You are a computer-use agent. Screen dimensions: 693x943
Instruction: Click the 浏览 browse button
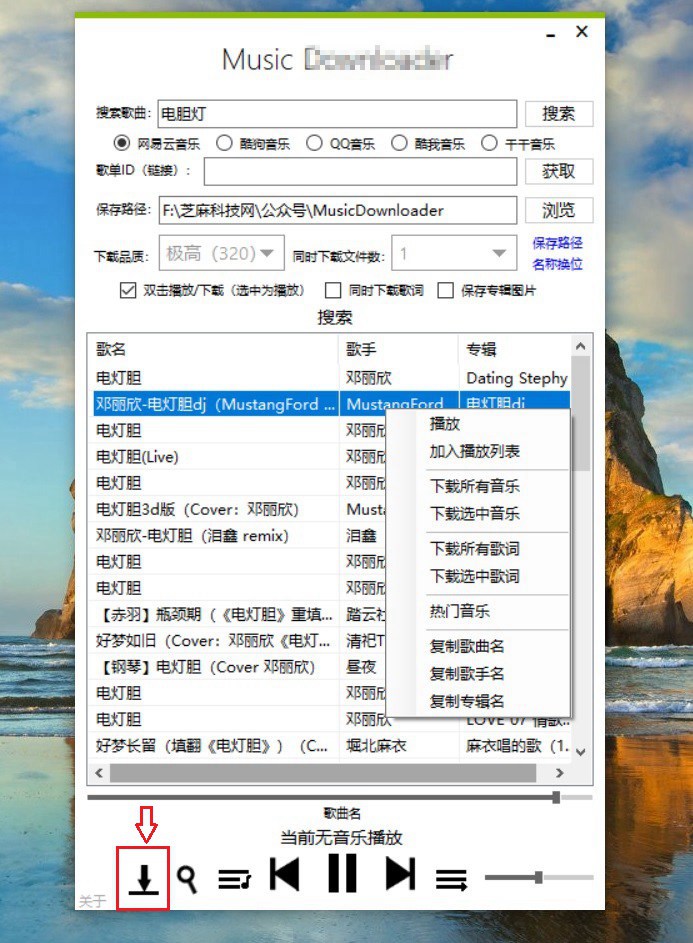(559, 210)
